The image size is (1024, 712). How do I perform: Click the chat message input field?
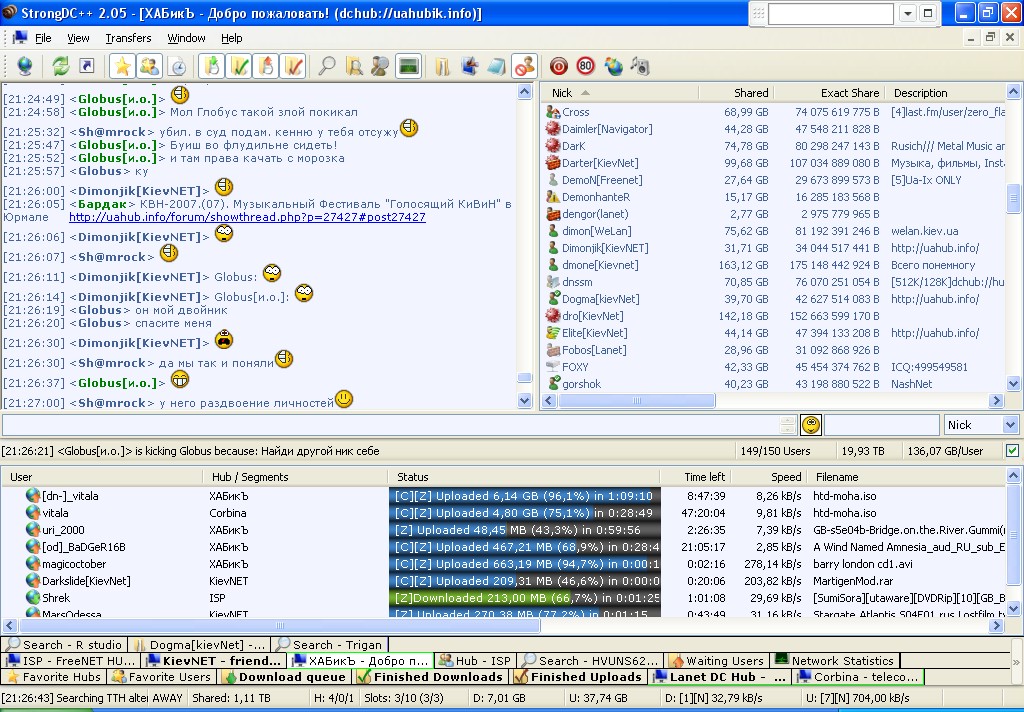391,425
